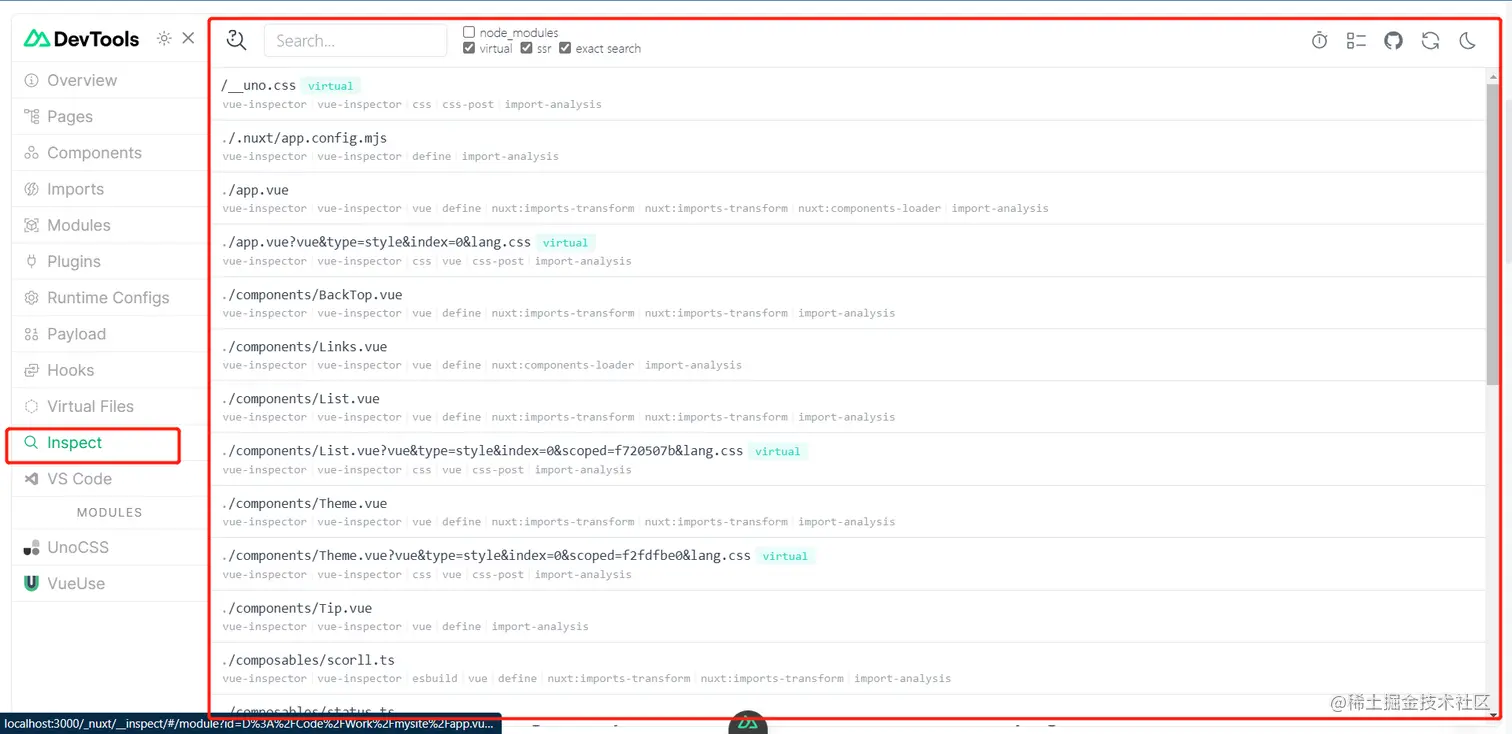
Task: Open ./.nuxt/app.config.mjs module
Action: point(849,146)
